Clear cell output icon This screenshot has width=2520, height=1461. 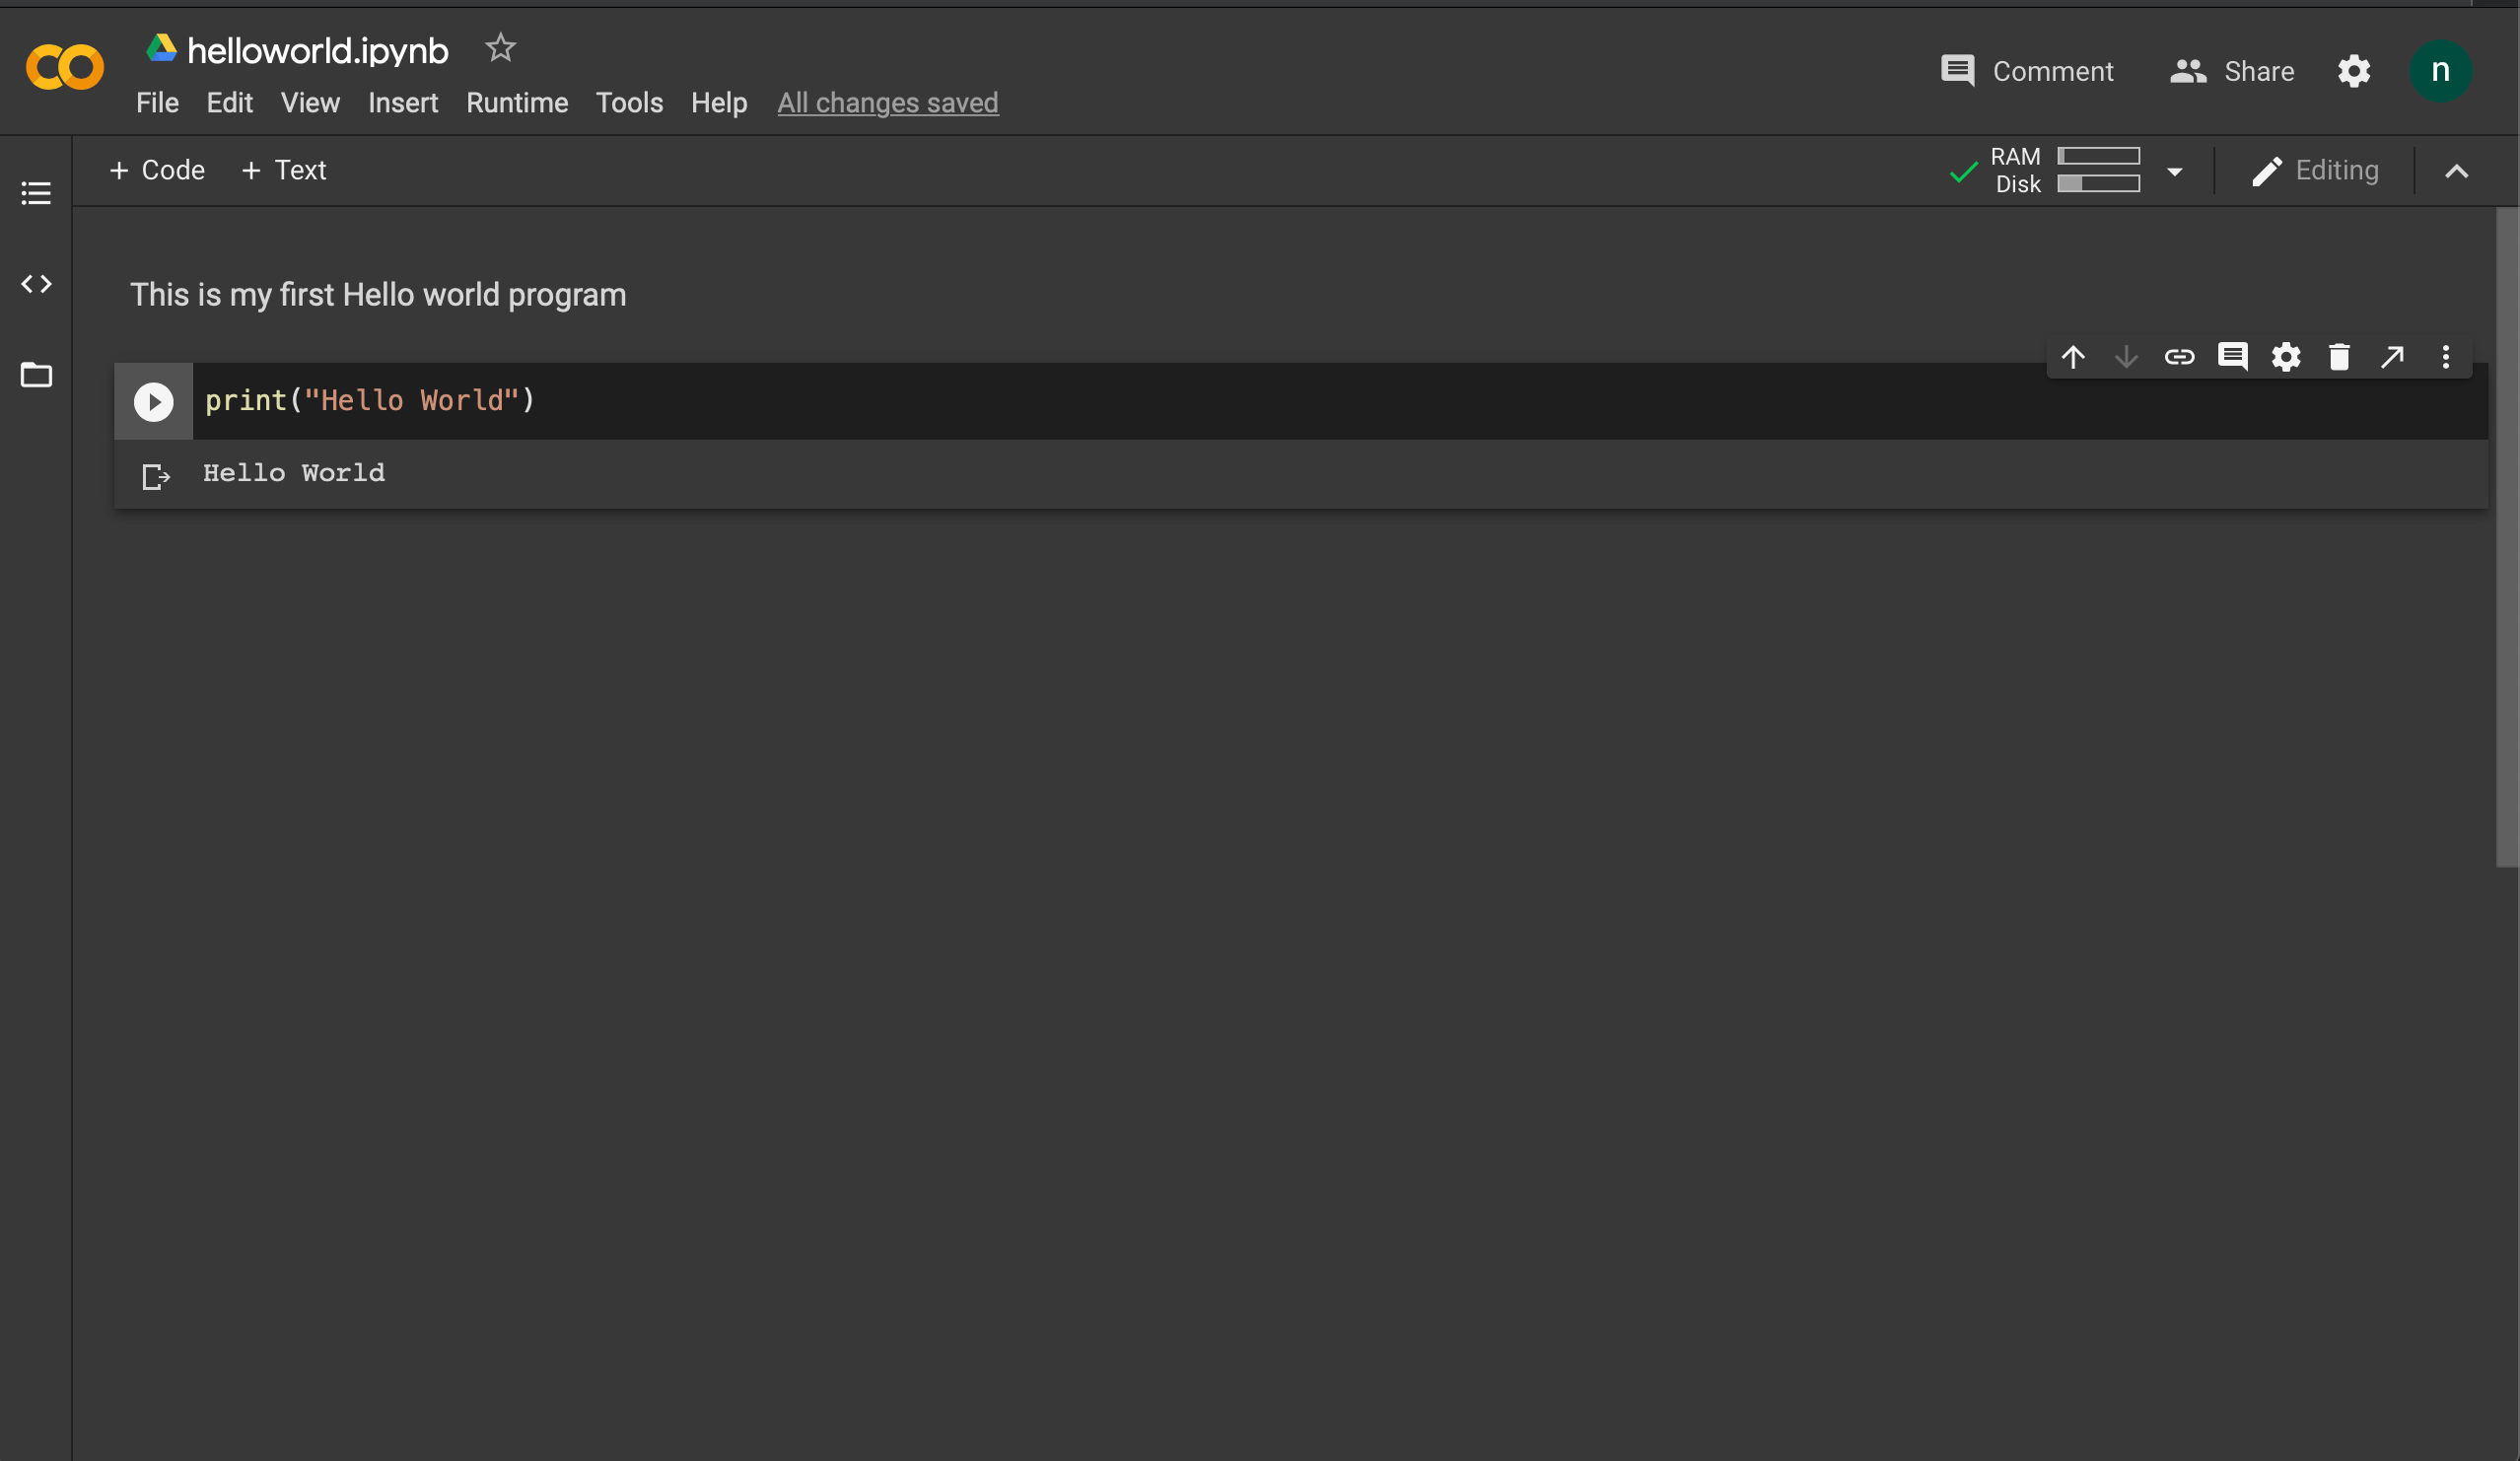tap(156, 477)
